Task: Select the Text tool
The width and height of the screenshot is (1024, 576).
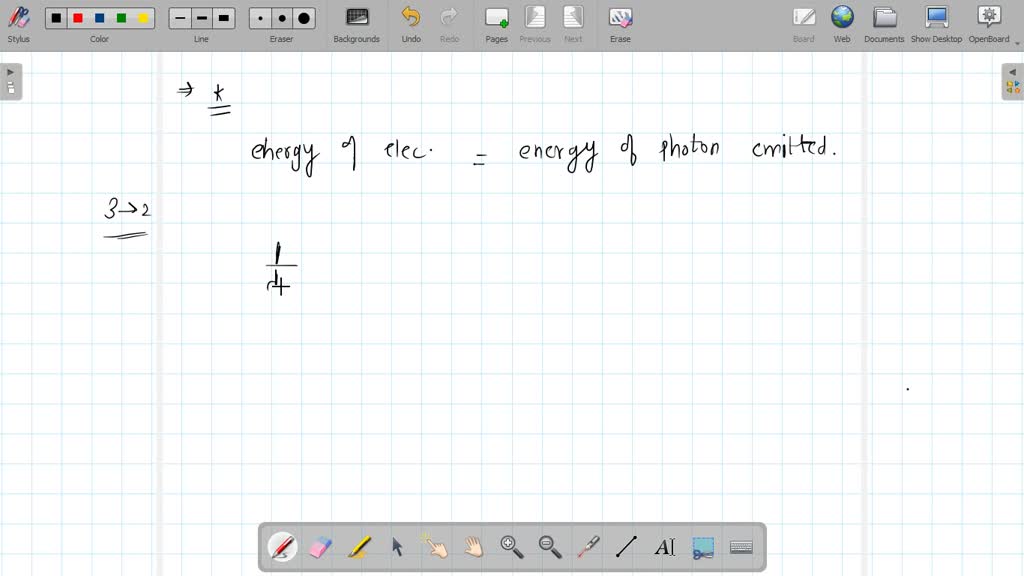Action: point(664,547)
